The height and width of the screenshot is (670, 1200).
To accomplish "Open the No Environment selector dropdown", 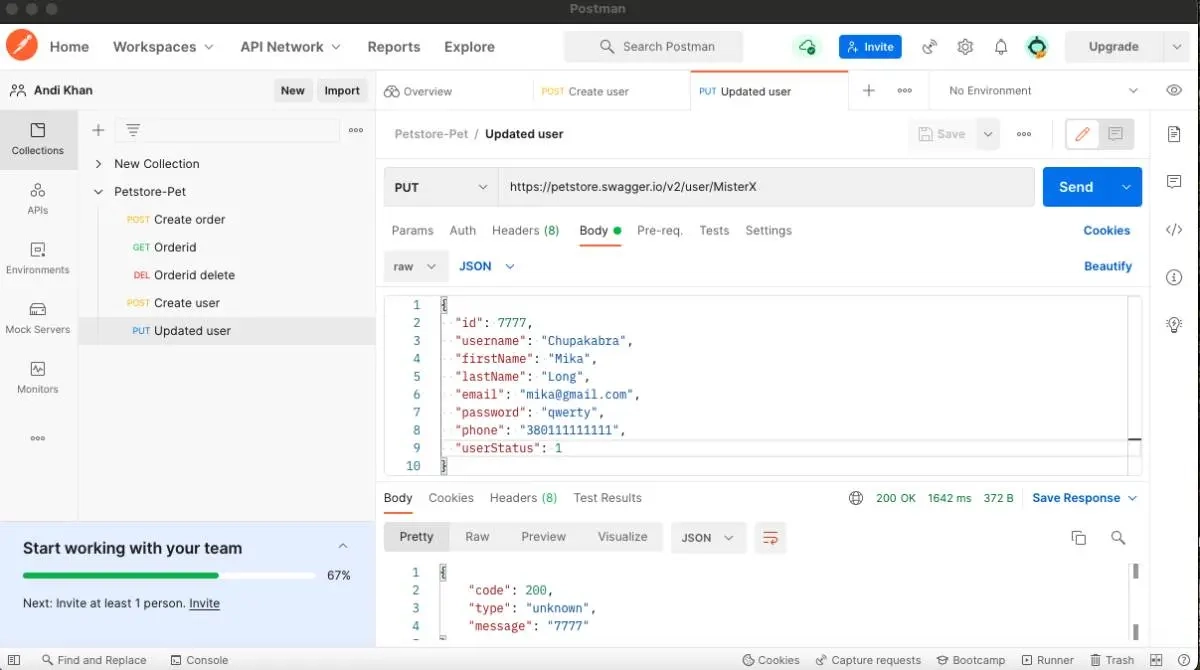I will coord(1042,90).
